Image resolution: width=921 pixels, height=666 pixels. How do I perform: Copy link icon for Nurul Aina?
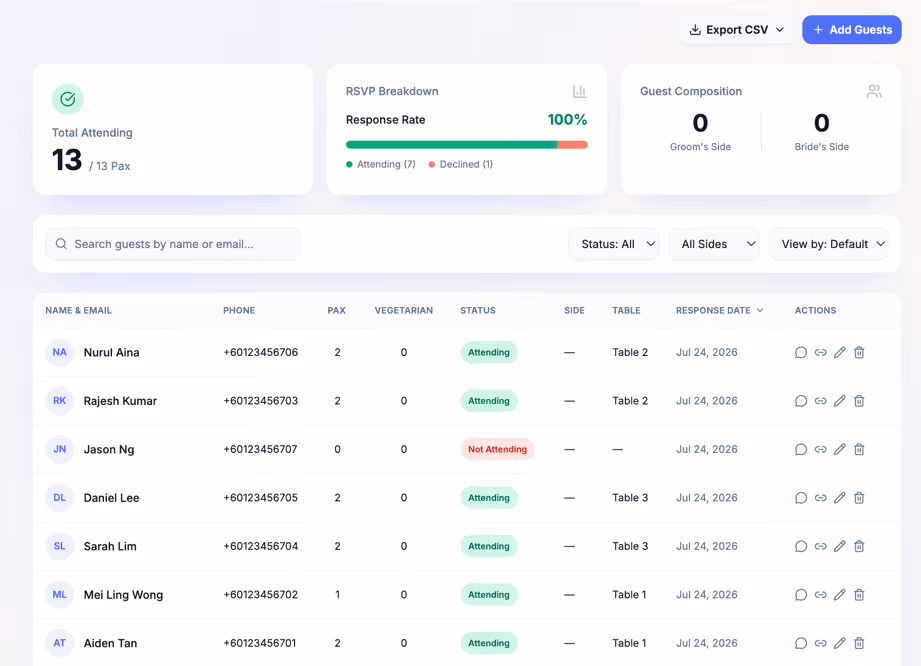pyautogui.click(x=821, y=352)
